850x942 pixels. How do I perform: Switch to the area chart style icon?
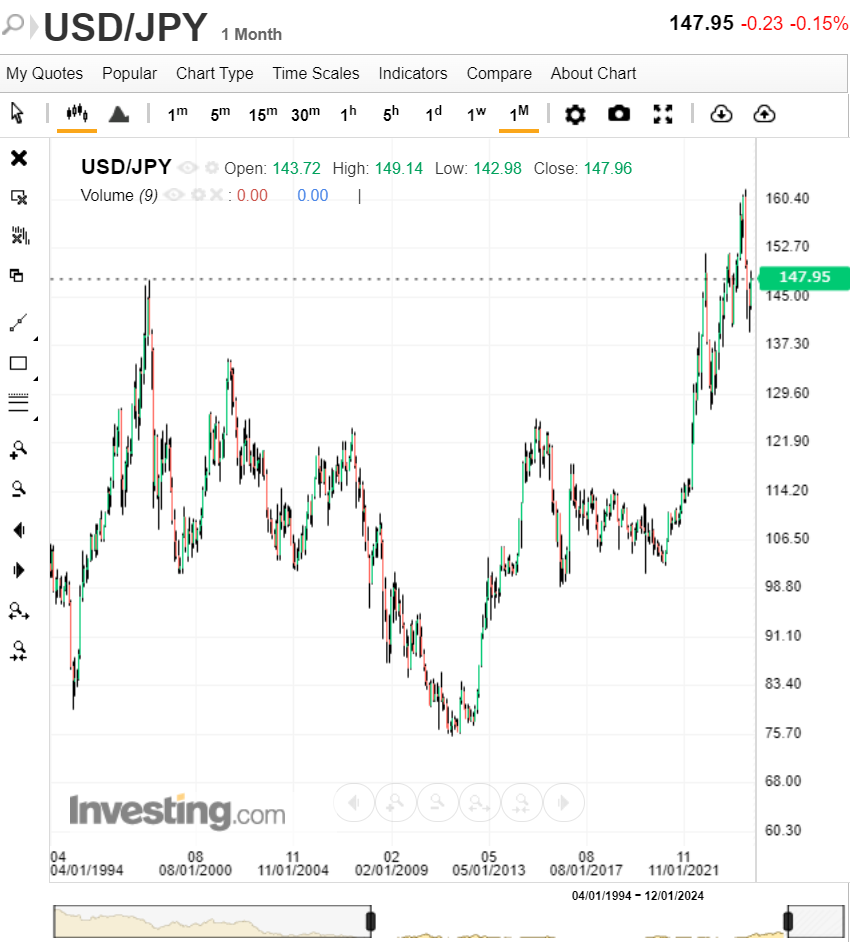point(119,114)
